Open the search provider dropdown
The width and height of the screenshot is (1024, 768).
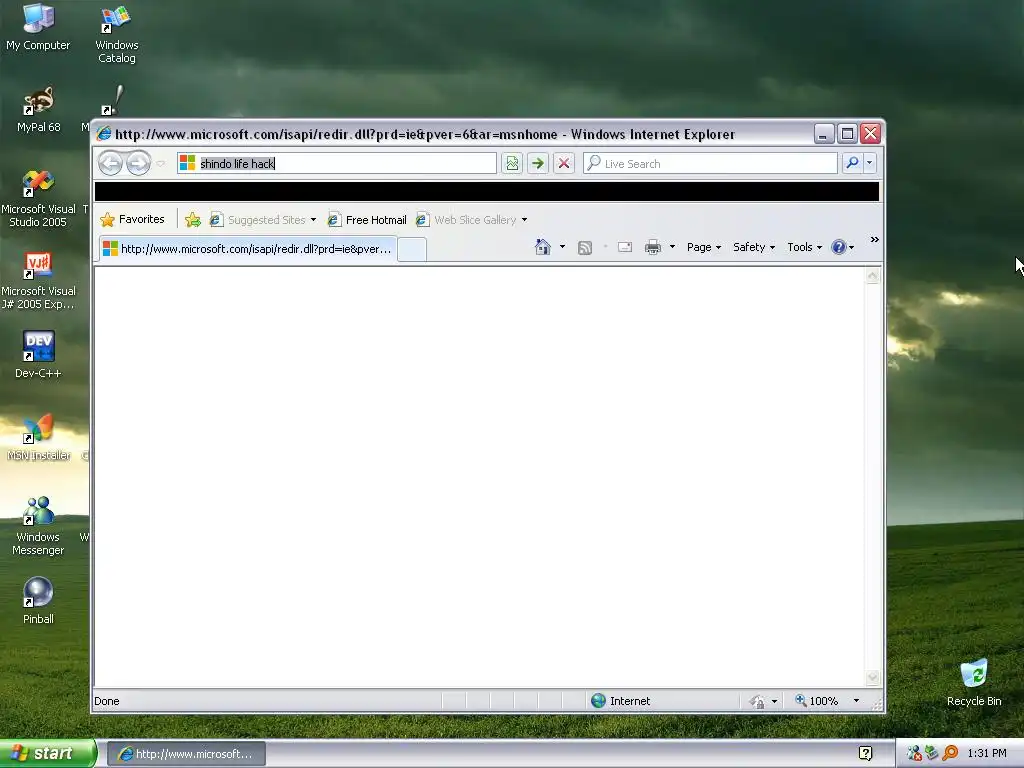click(x=869, y=163)
